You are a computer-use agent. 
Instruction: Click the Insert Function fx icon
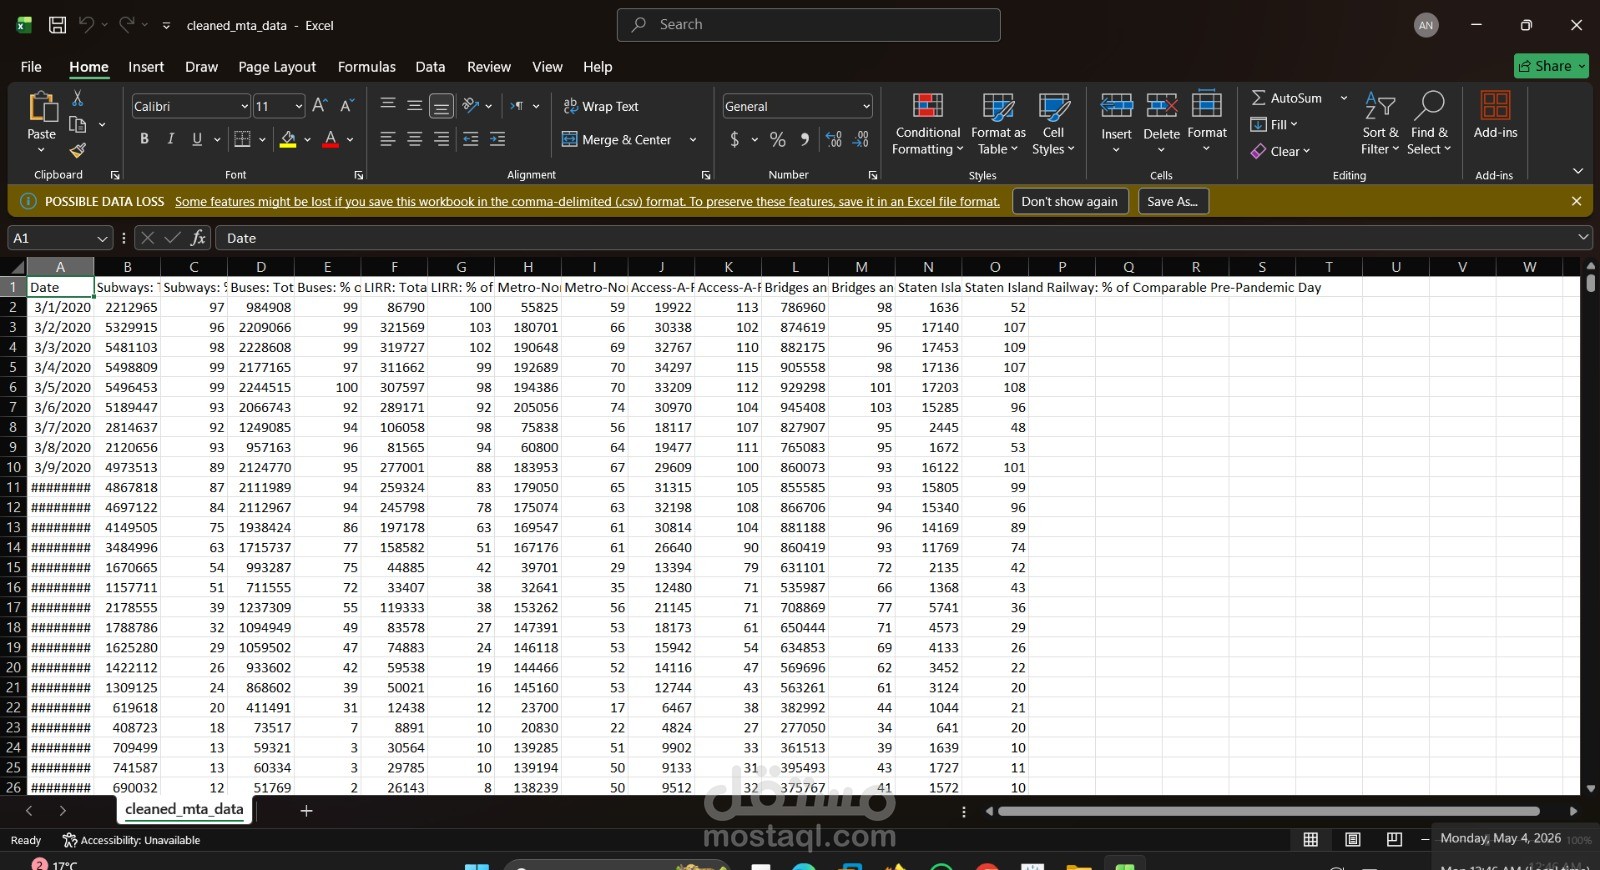pos(199,238)
